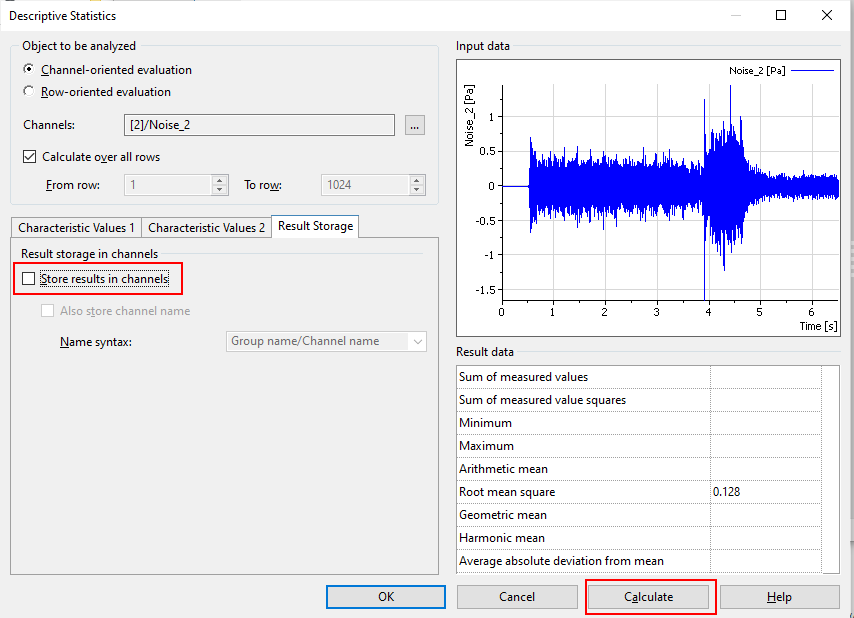The height and width of the screenshot is (618, 854).
Task: Enable Store results in channels checkbox
Action: [29, 279]
